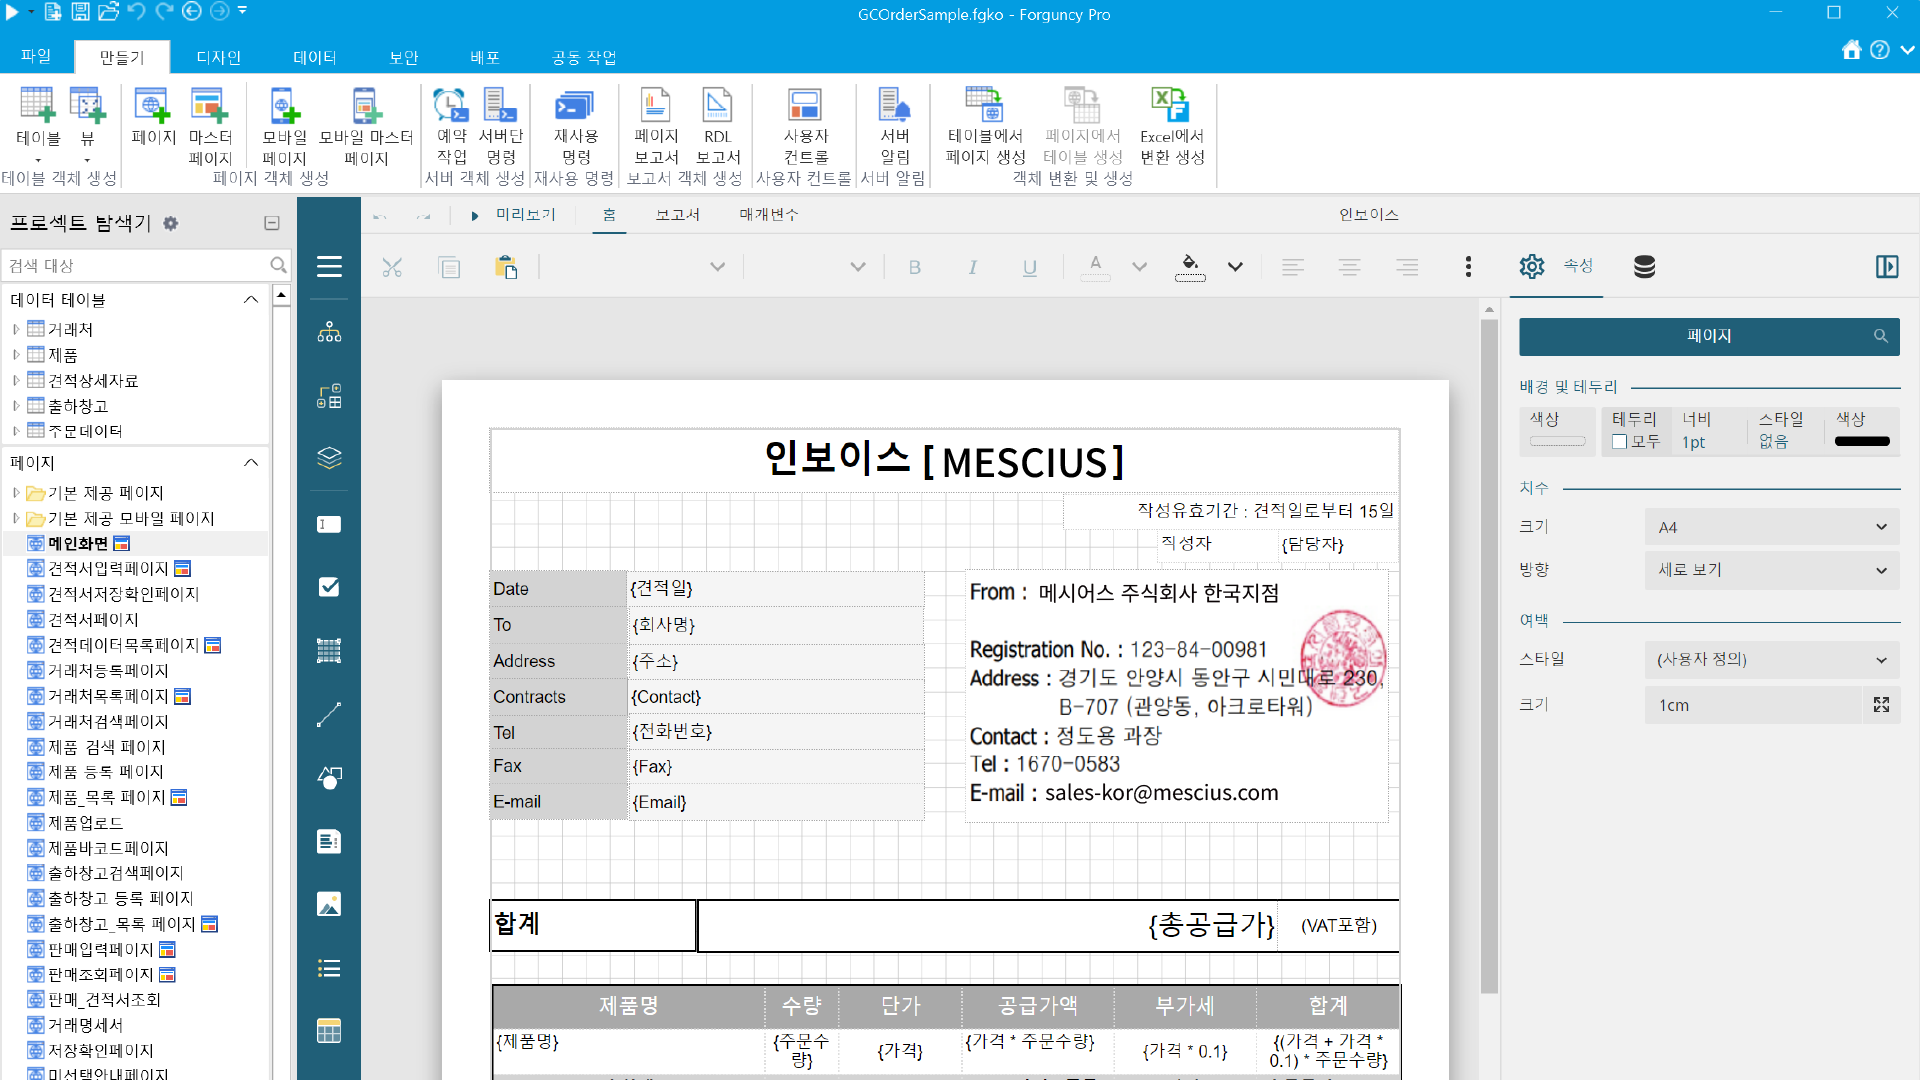Collapse the project explorer panel

(x=272, y=223)
